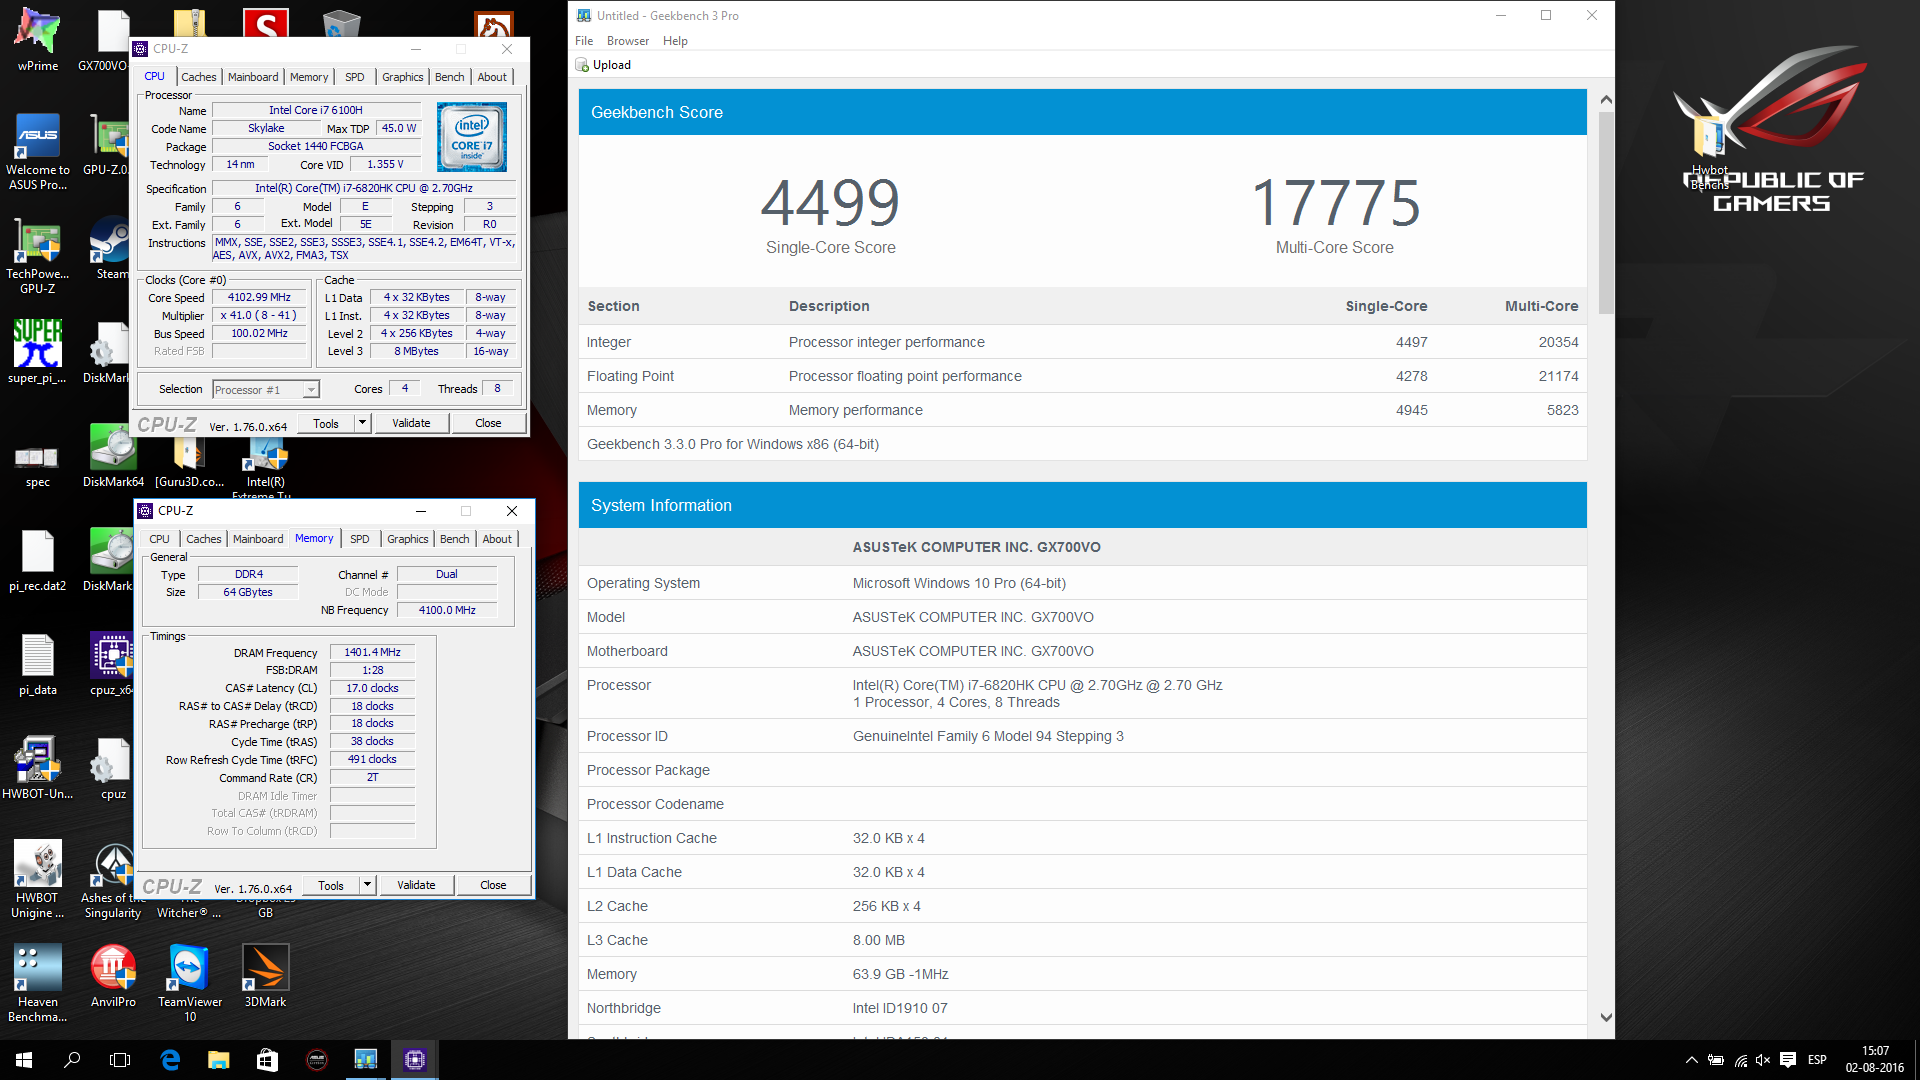
Task: Click the Tools button in the upper CPU-Z window
Action: 326,423
